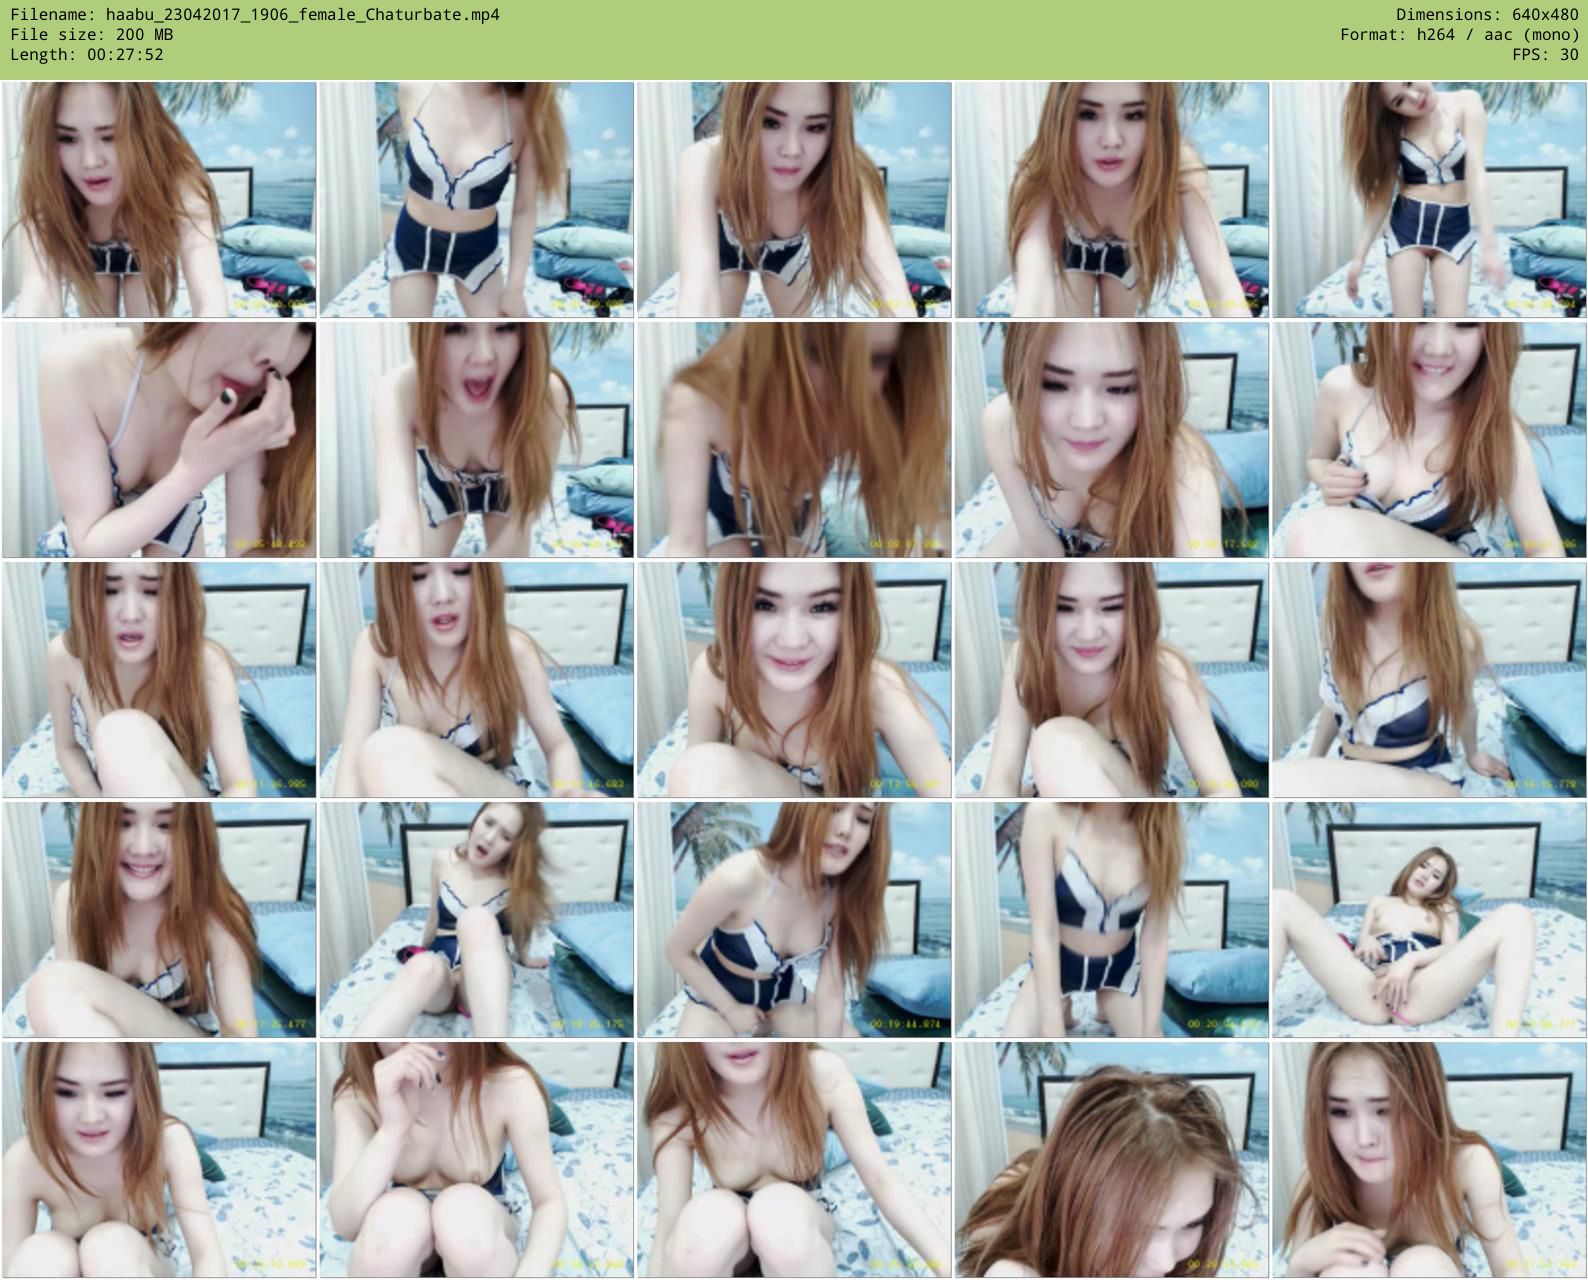Click the Dimensions 640x480 label

[x=1487, y=15]
